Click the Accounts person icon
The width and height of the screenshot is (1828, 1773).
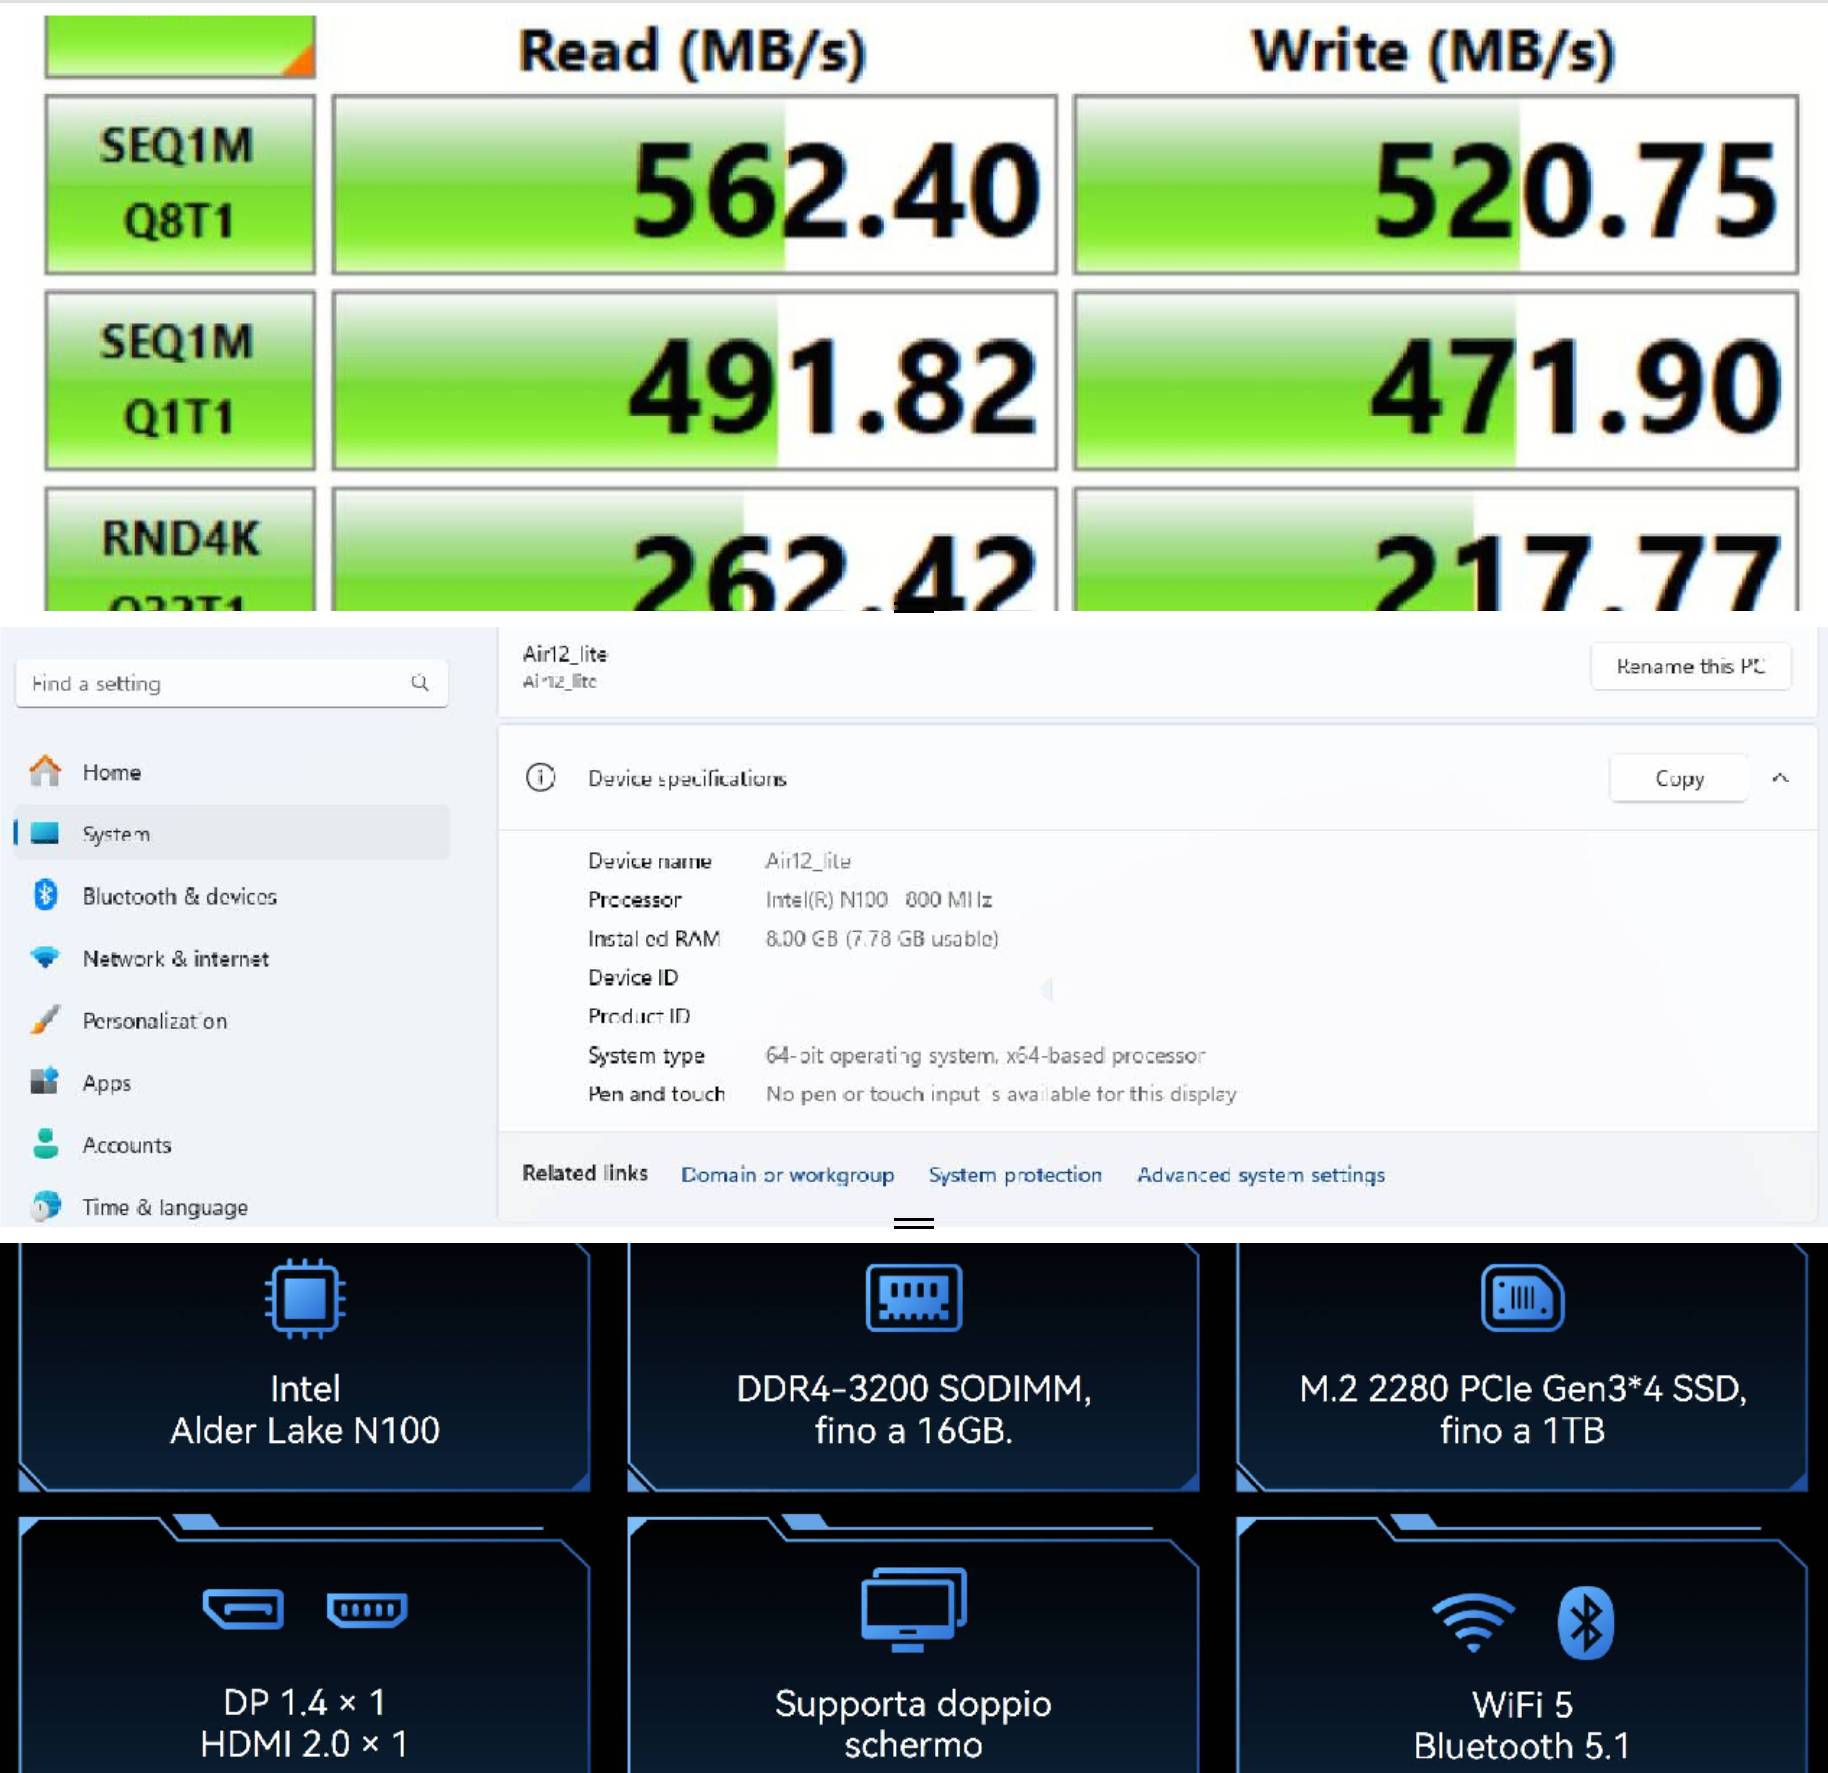coord(45,1144)
